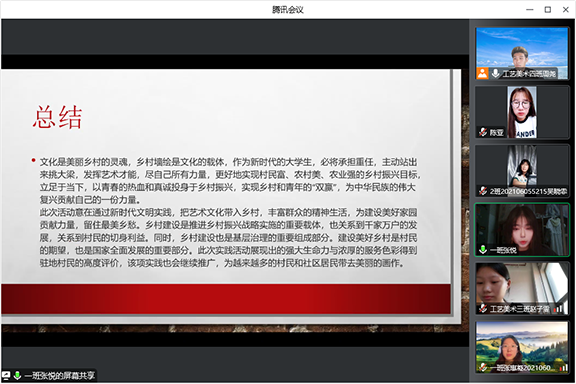This screenshot has height=384, width=576.
Task: Click the 一班张悦的屏幕共享 label
Action: [x=60, y=376]
